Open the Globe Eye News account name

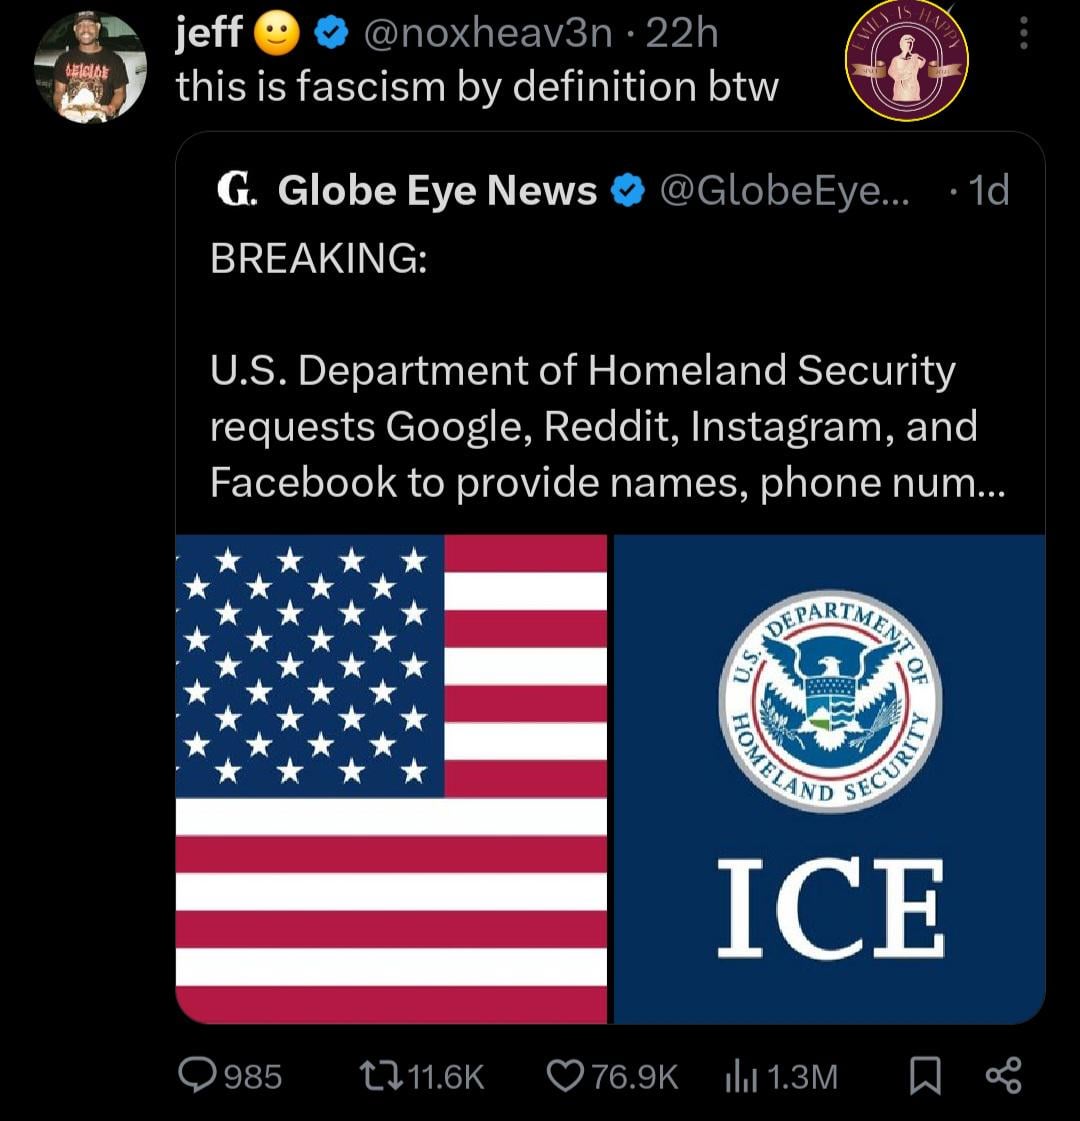point(437,190)
